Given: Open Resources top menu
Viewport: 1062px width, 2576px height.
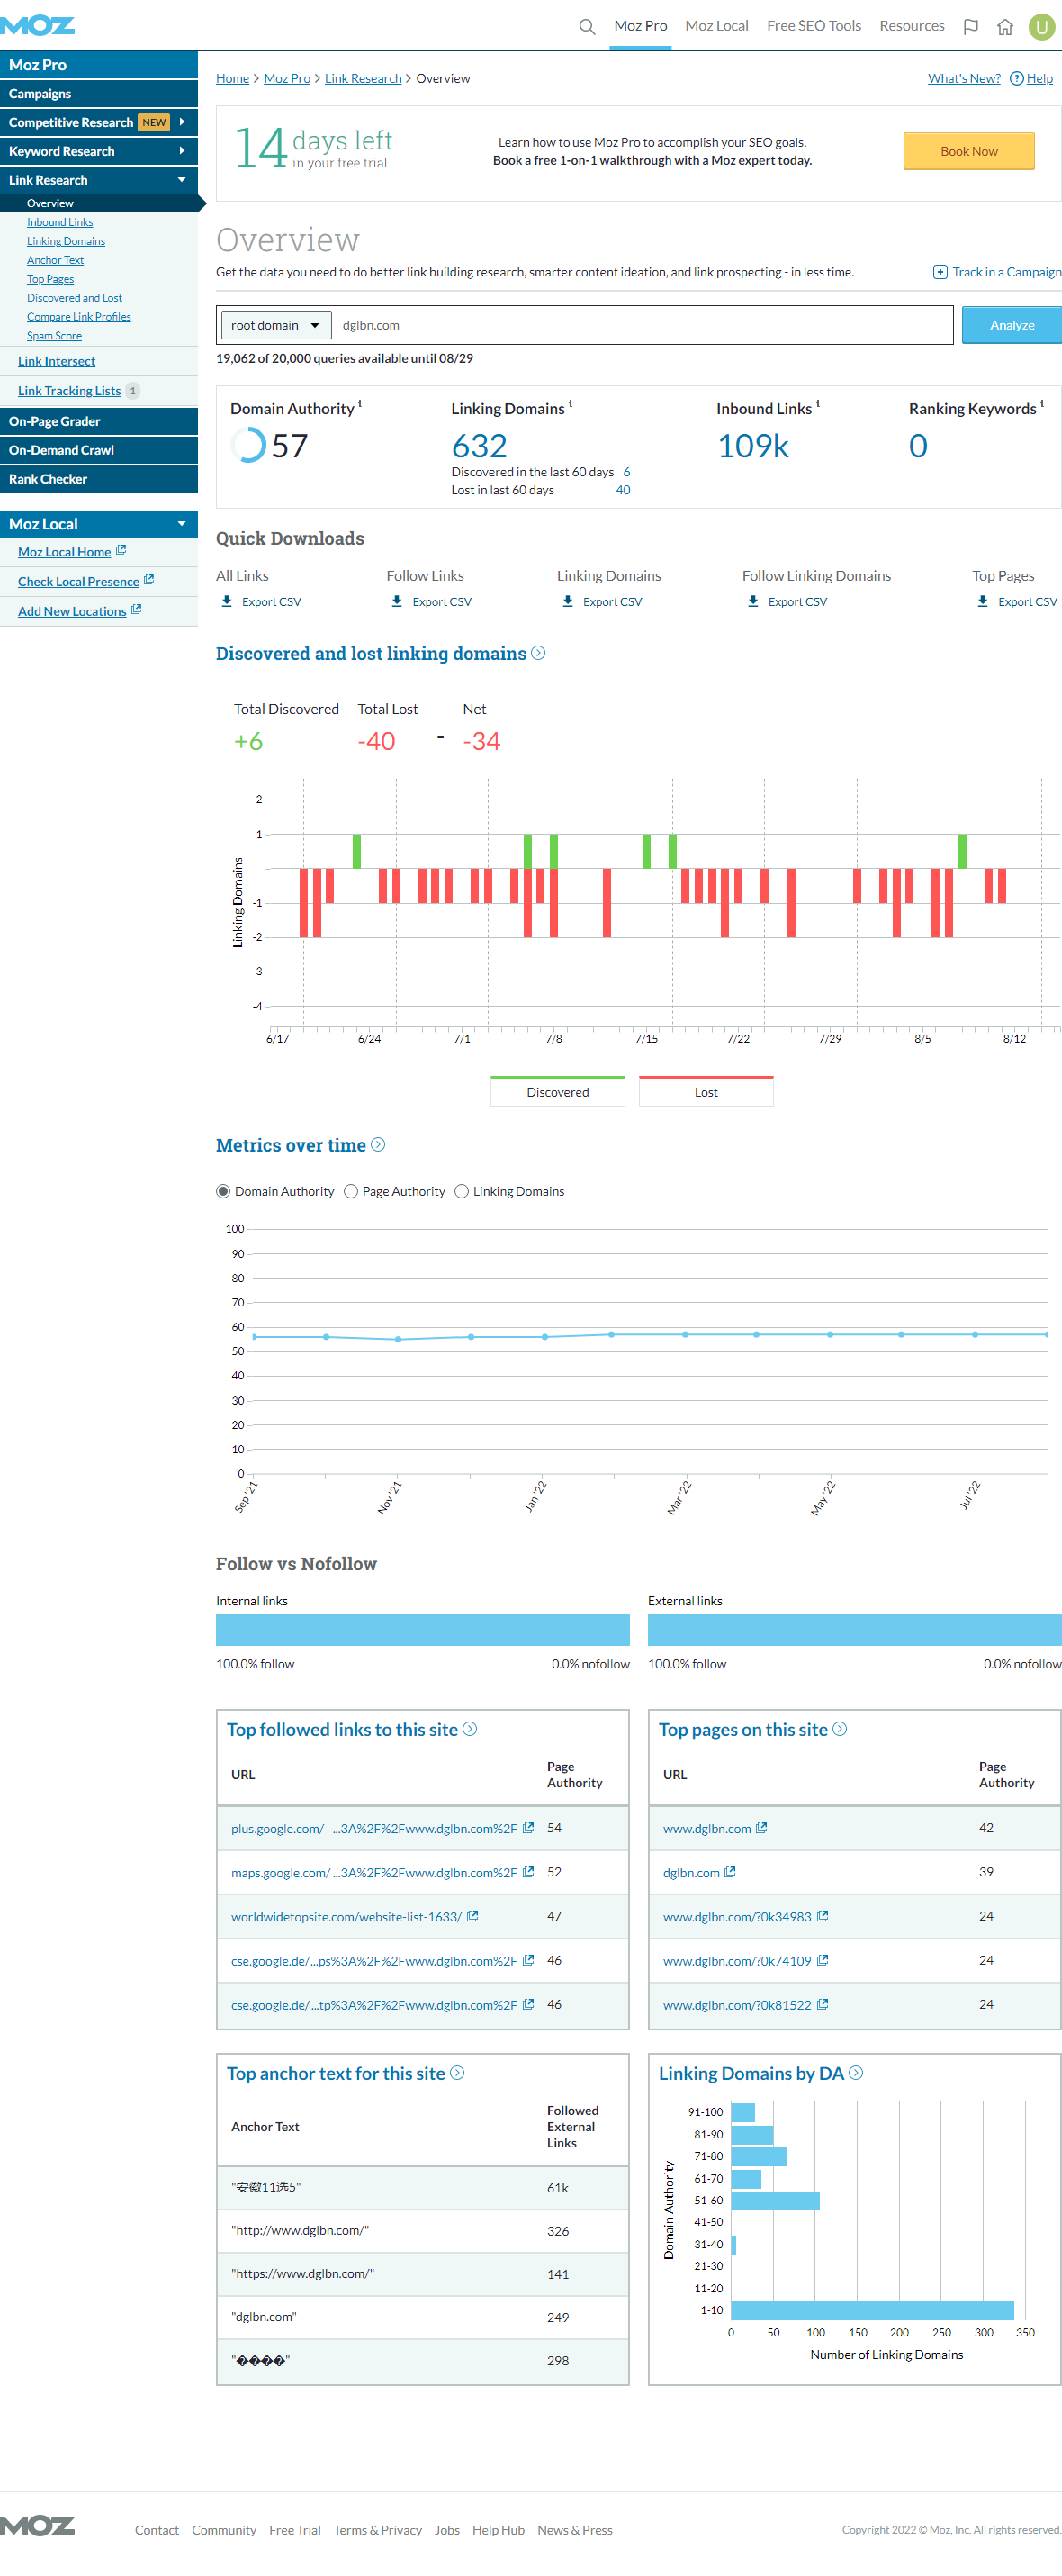Looking at the screenshot, I should pyautogui.click(x=912, y=26).
